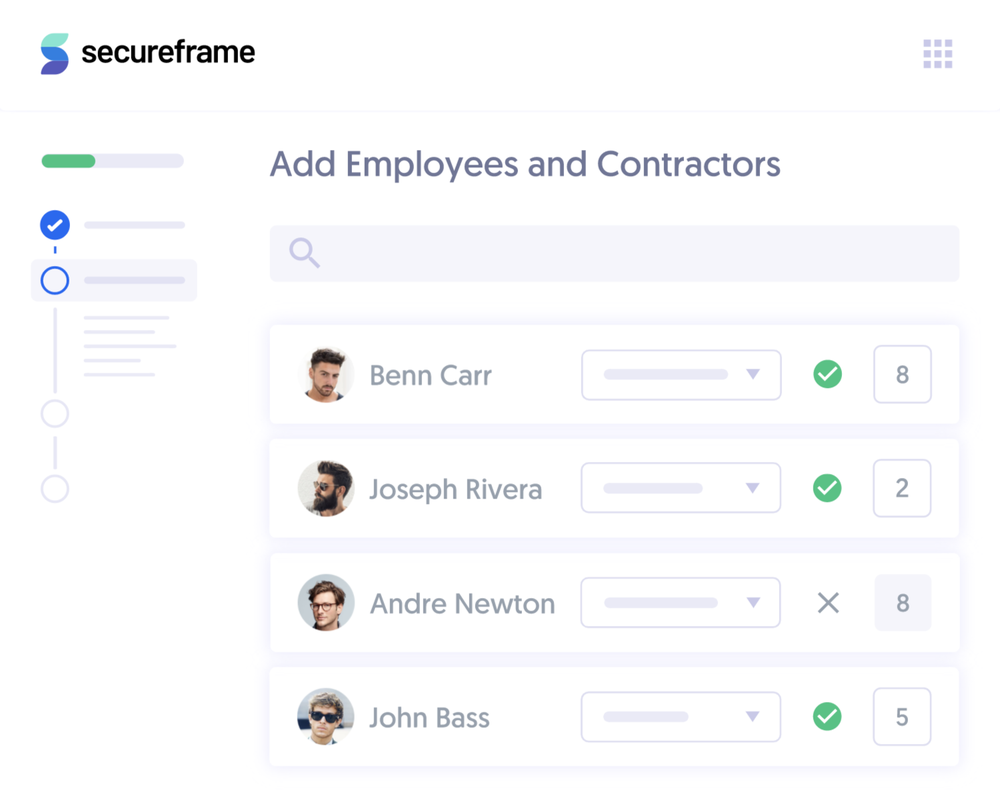Open the dropdown in Benn Carr's row

click(681, 375)
